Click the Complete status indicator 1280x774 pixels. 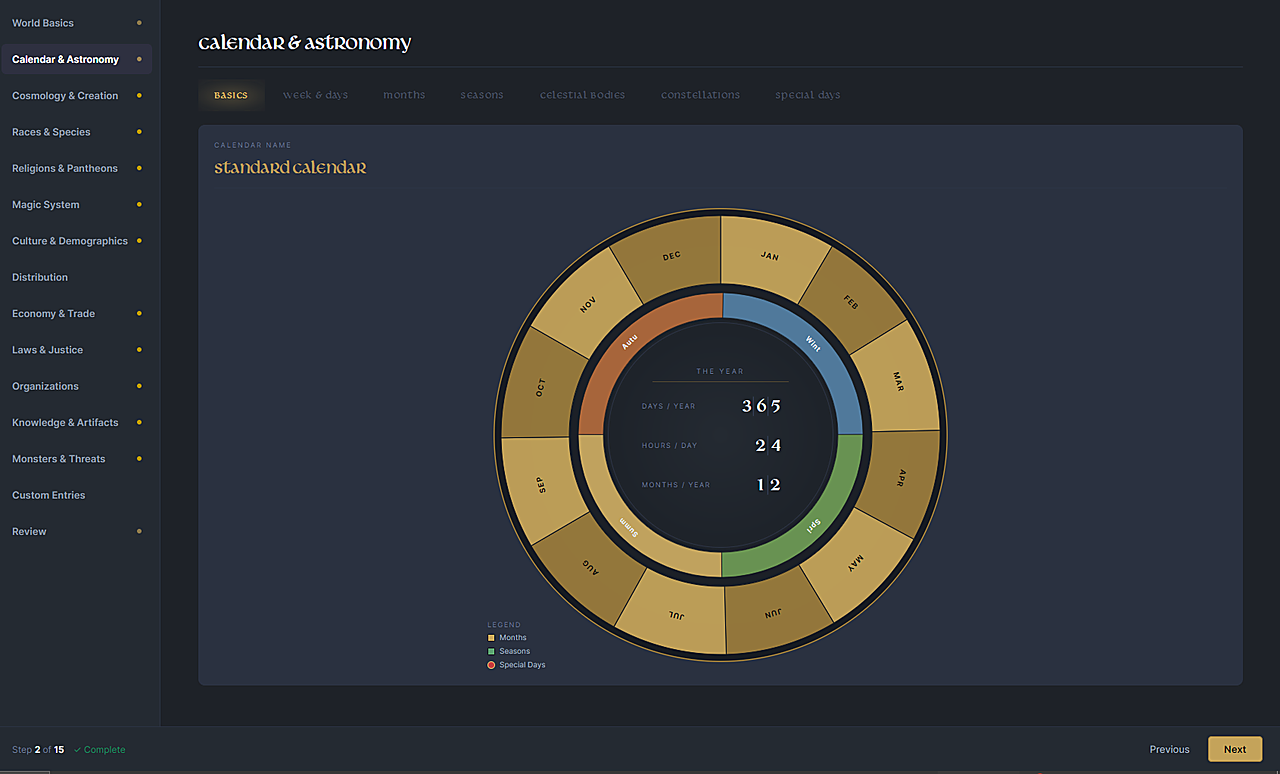[100, 750]
